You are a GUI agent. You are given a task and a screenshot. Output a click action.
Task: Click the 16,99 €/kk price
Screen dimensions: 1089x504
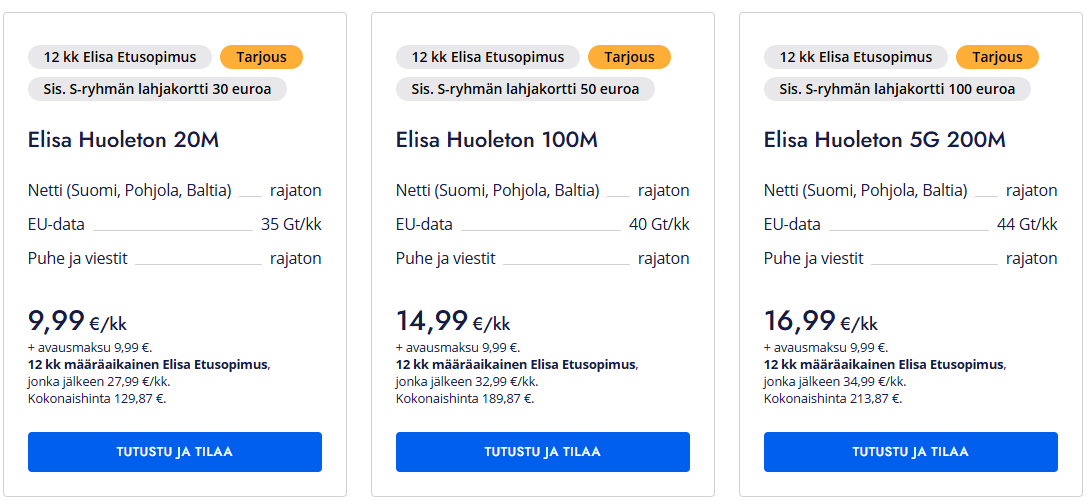coord(821,321)
